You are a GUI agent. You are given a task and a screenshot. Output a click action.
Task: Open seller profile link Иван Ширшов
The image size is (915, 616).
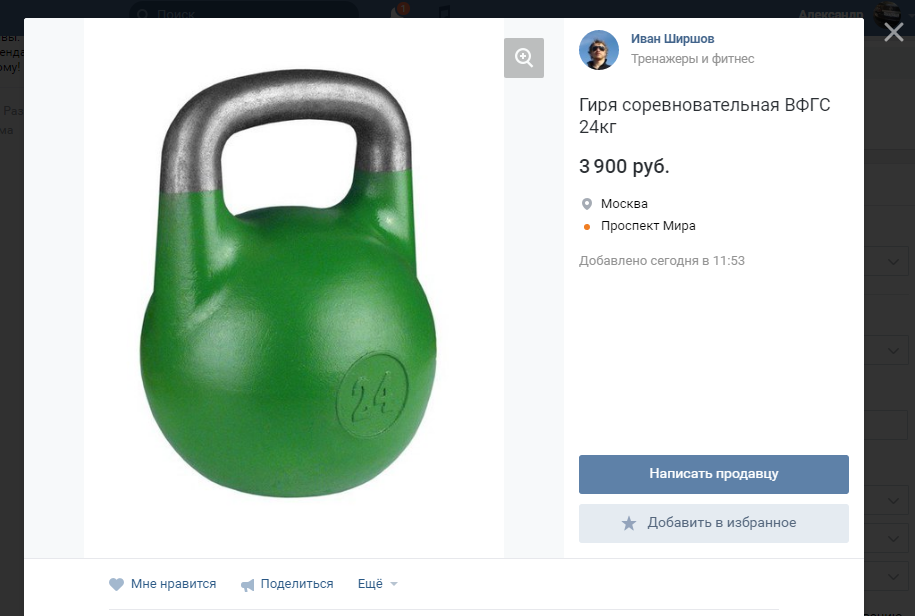[x=672, y=38]
